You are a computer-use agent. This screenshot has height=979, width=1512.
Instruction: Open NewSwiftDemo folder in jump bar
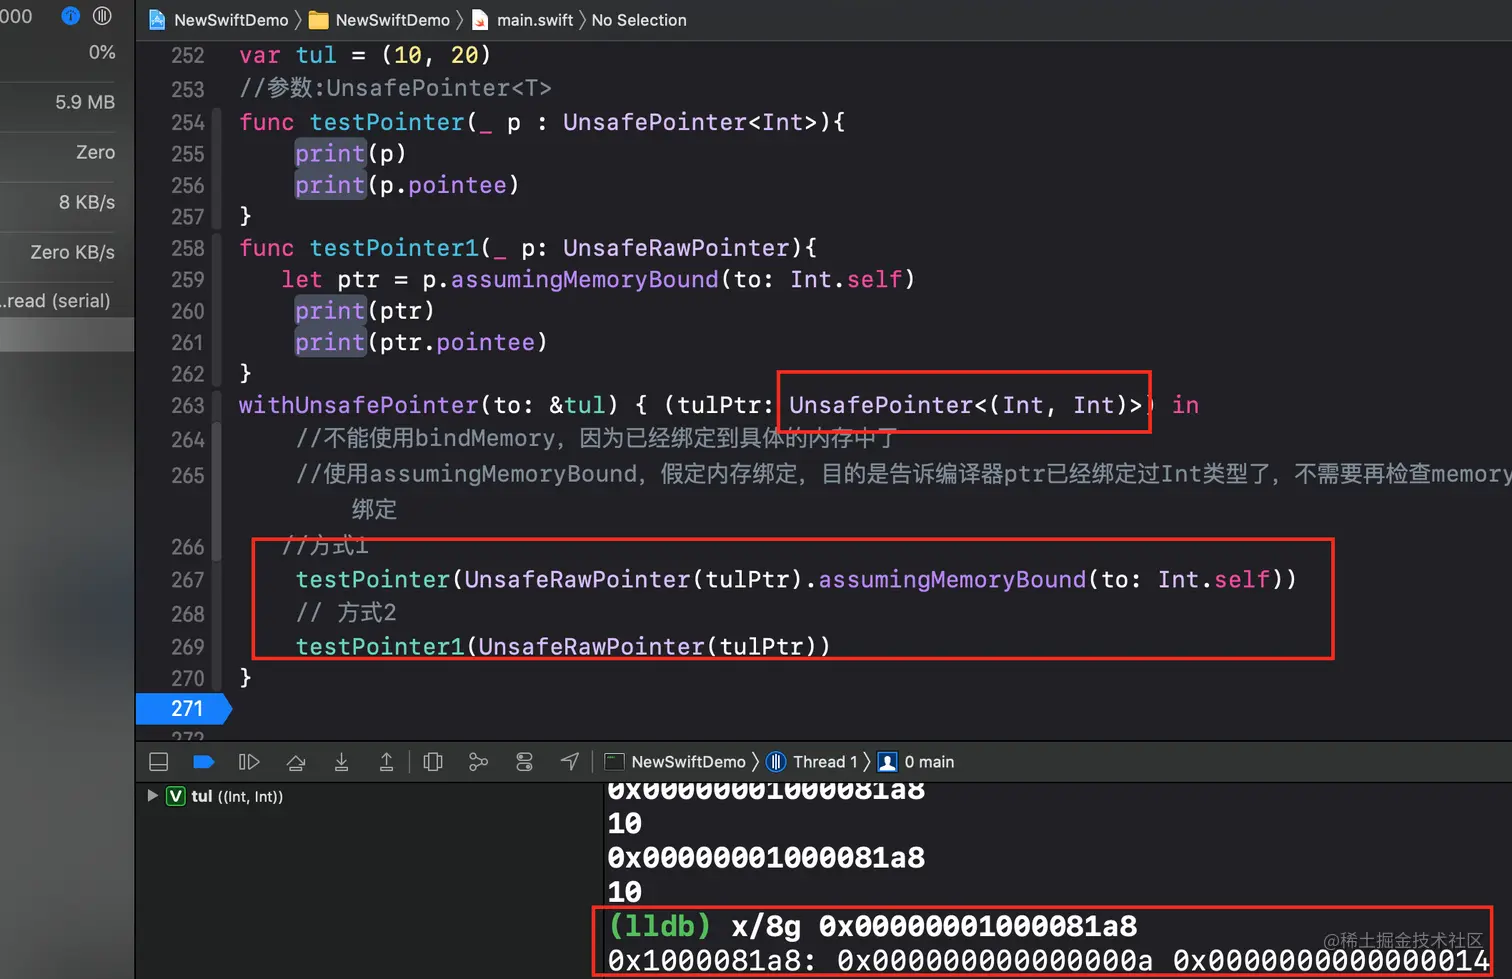coord(380,20)
